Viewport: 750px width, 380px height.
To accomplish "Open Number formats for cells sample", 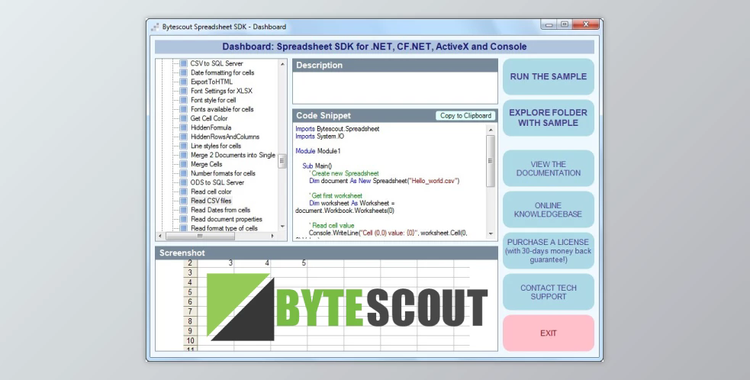I will pos(223,173).
